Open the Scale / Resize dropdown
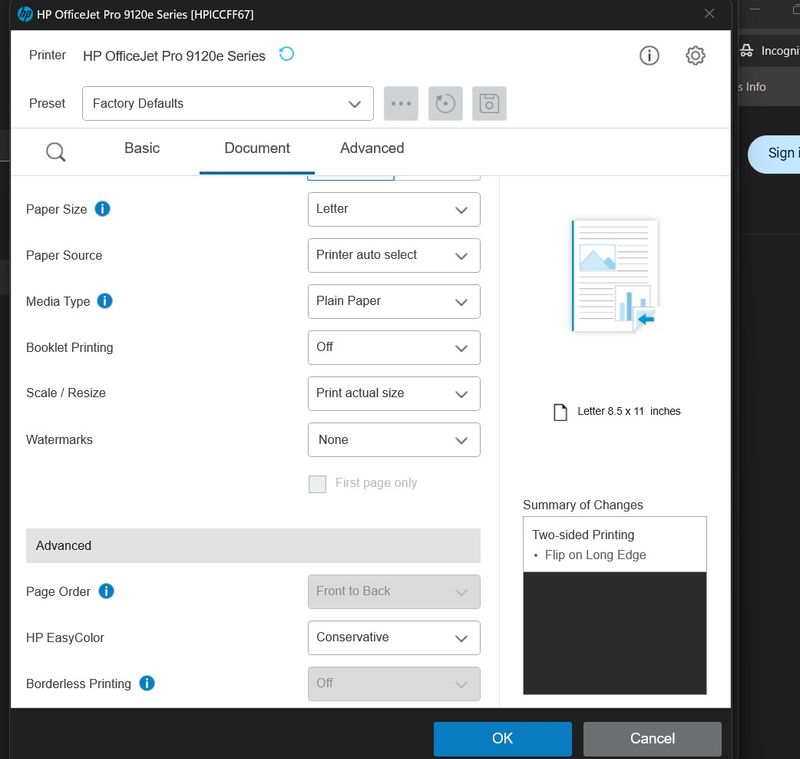This screenshot has width=800, height=759. tap(394, 393)
